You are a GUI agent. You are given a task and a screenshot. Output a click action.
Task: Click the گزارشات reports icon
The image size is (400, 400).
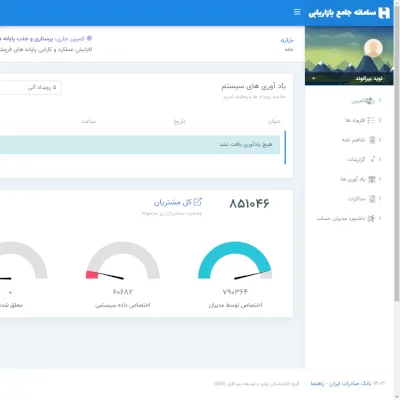coord(372,159)
